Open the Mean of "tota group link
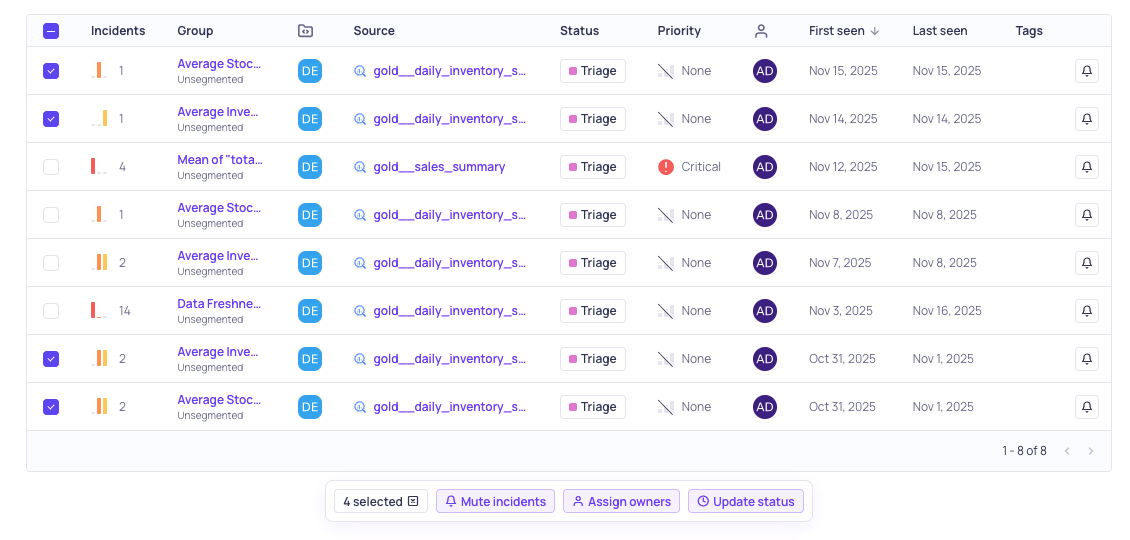The width and height of the screenshot is (1130, 540). pyautogui.click(x=220, y=159)
